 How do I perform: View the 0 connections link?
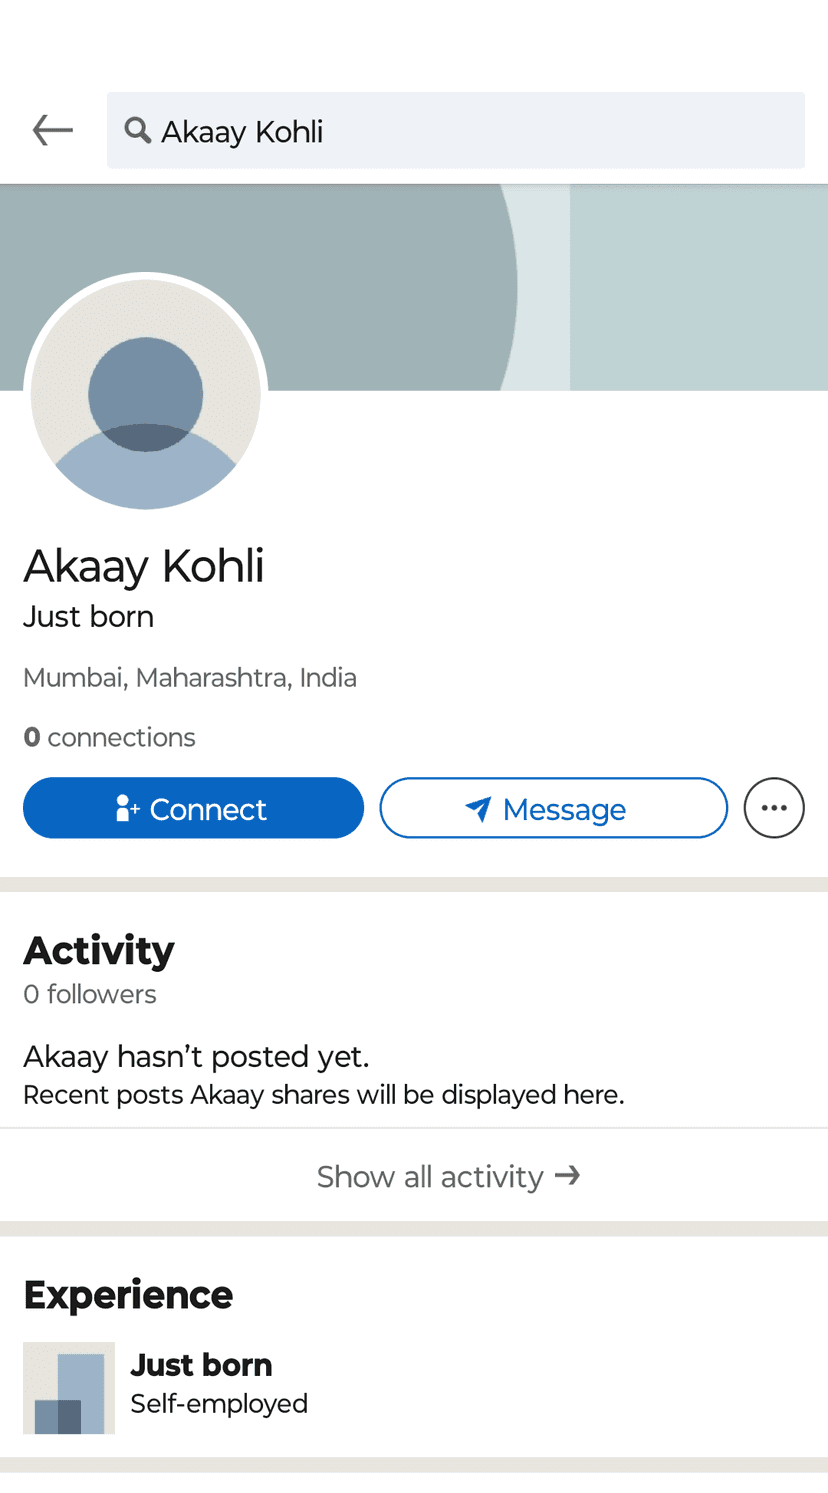(110, 737)
